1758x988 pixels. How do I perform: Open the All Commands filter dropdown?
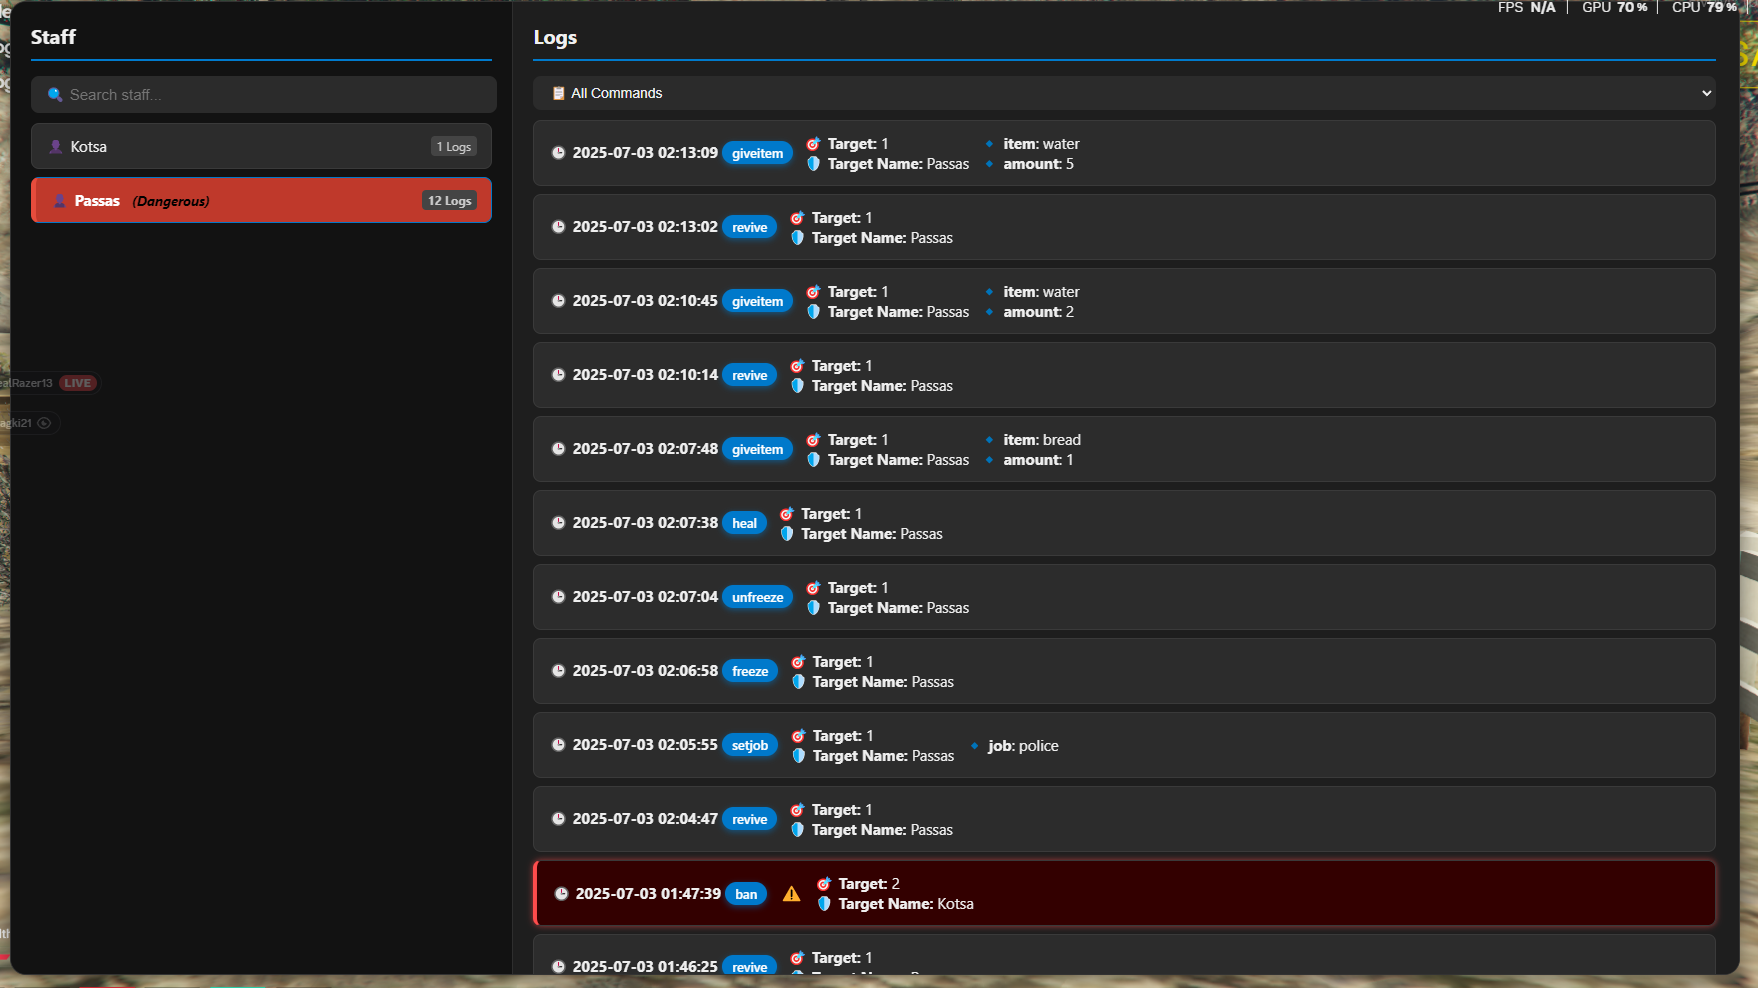(1124, 93)
